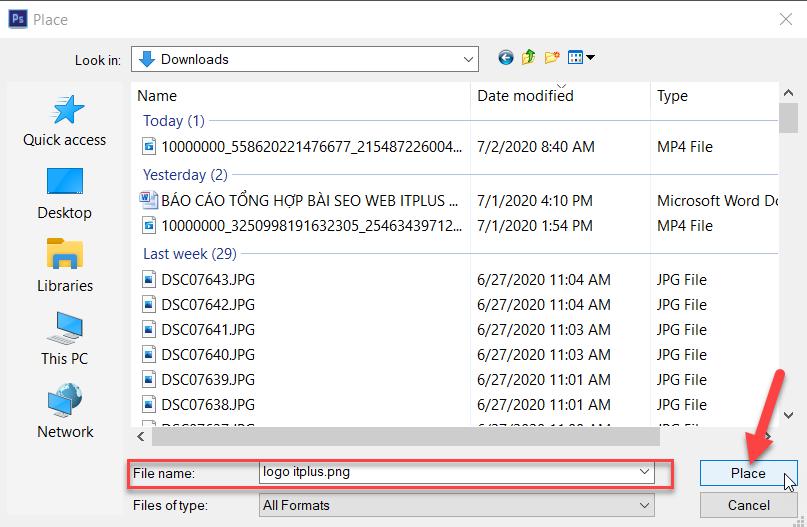This screenshot has height=527, width=807.
Task: Select This PC in the sidebar
Action: tap(65, 339)
